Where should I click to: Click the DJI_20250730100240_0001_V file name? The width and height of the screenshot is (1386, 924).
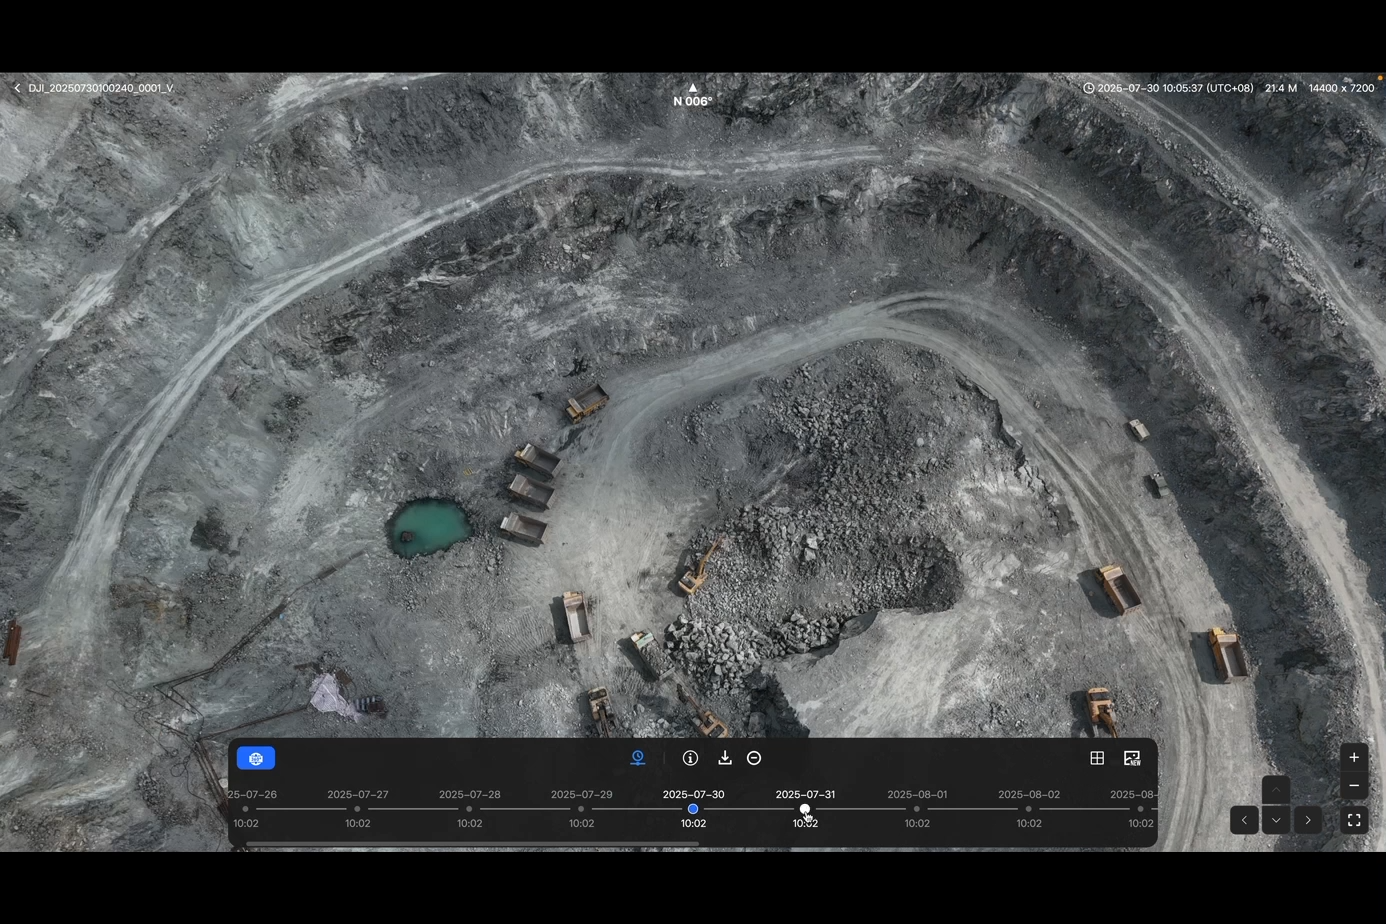[101, 88]
